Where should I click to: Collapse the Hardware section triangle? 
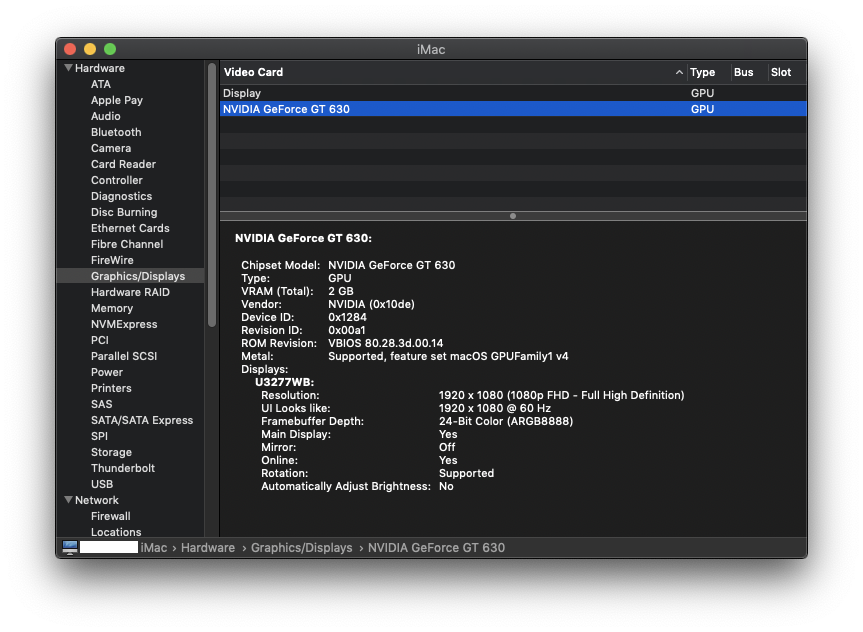point(68,68)
